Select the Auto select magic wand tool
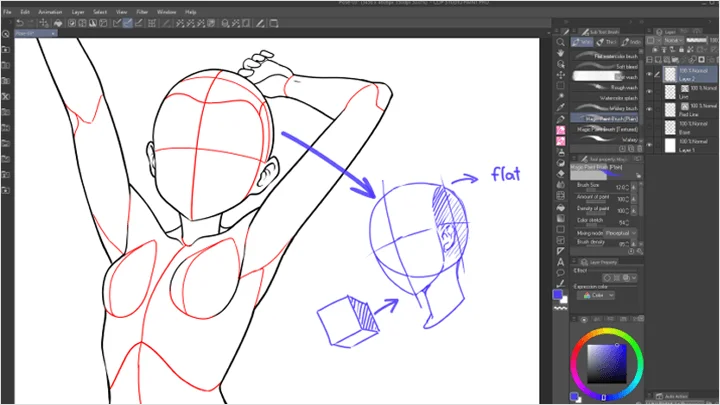This screenshot has width=720, height=405. click(561, 96)
